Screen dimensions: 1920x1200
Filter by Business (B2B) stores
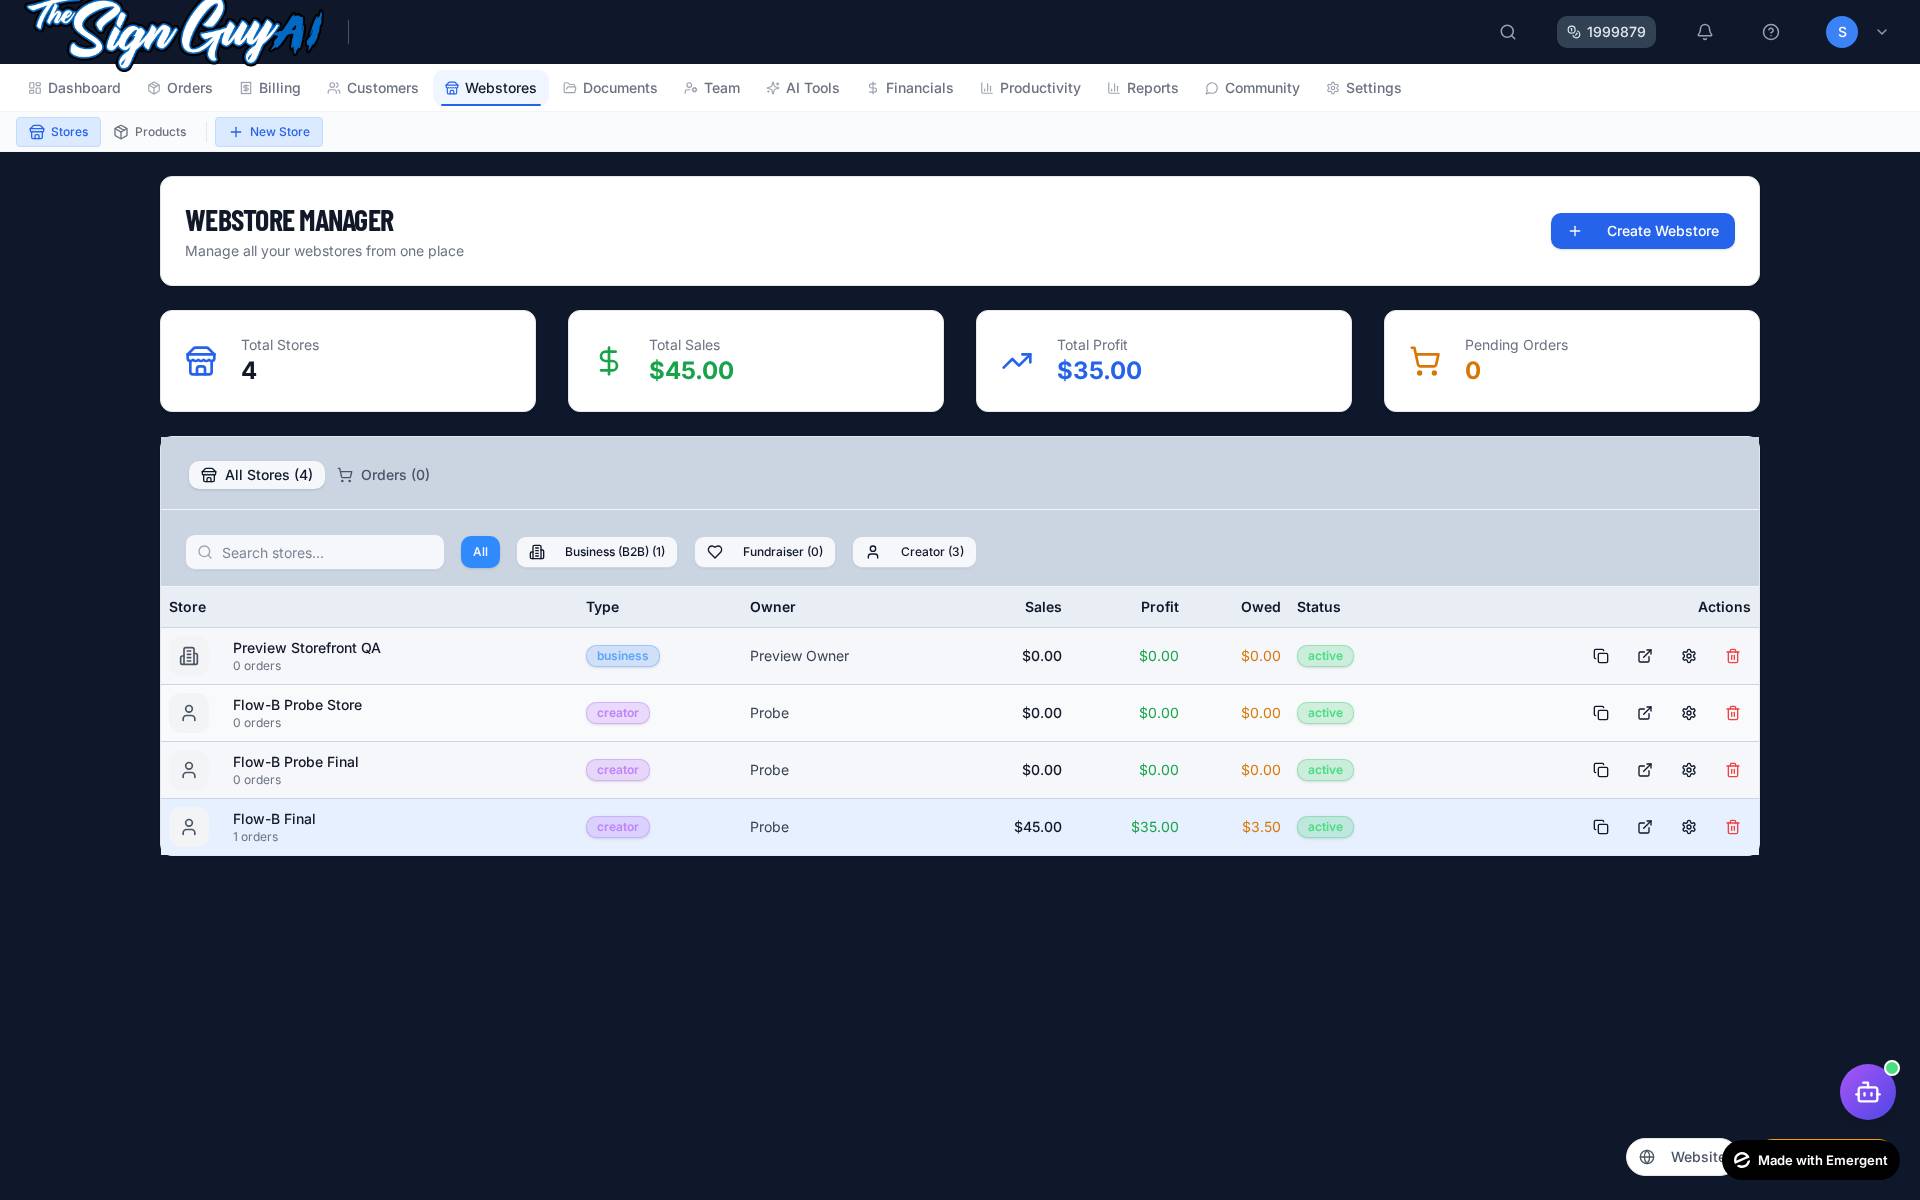coord(597,552)
